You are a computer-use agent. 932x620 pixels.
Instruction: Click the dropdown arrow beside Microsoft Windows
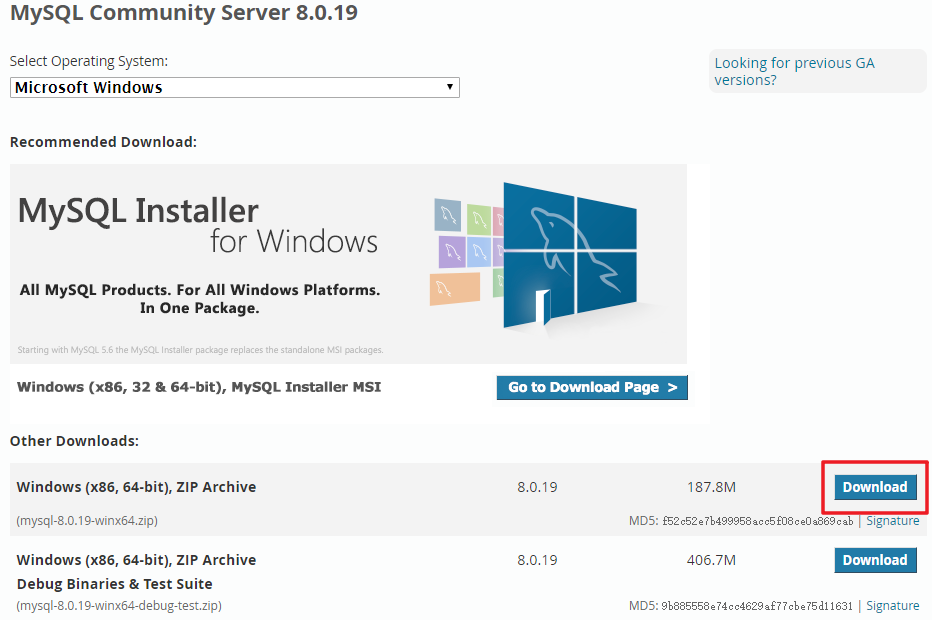[x=450, y=88]
